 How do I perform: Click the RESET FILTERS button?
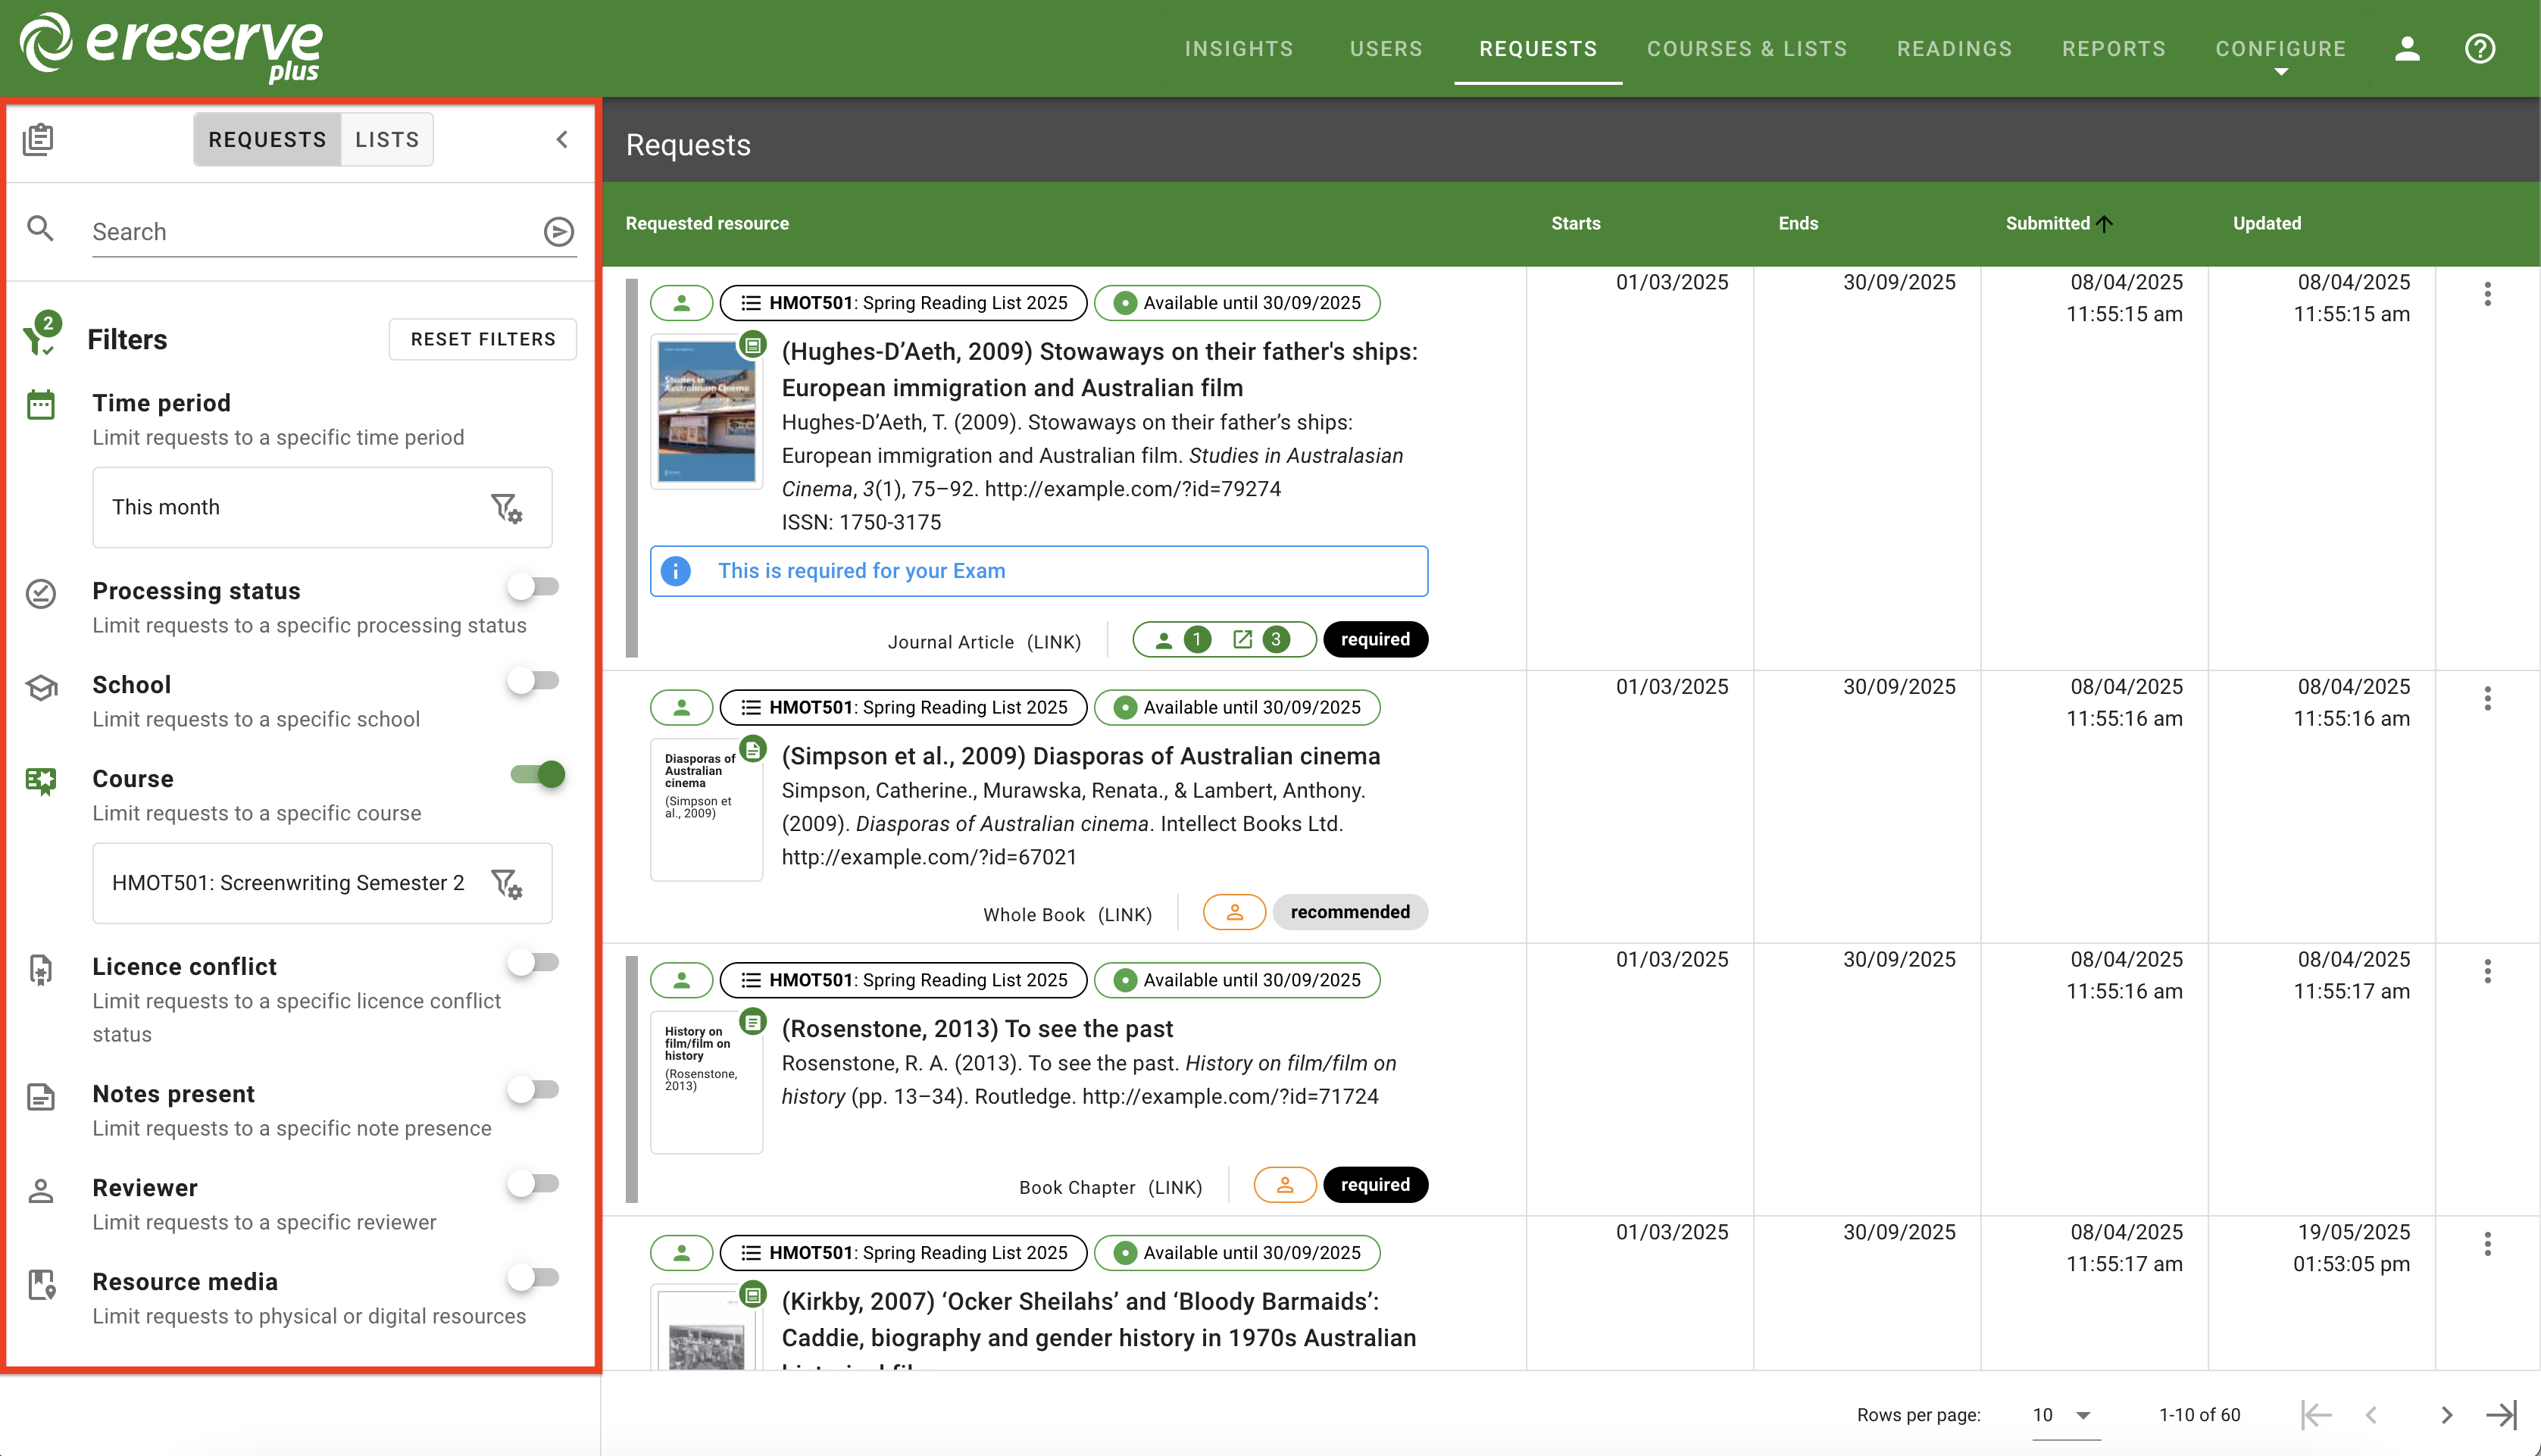pos(482,339)
